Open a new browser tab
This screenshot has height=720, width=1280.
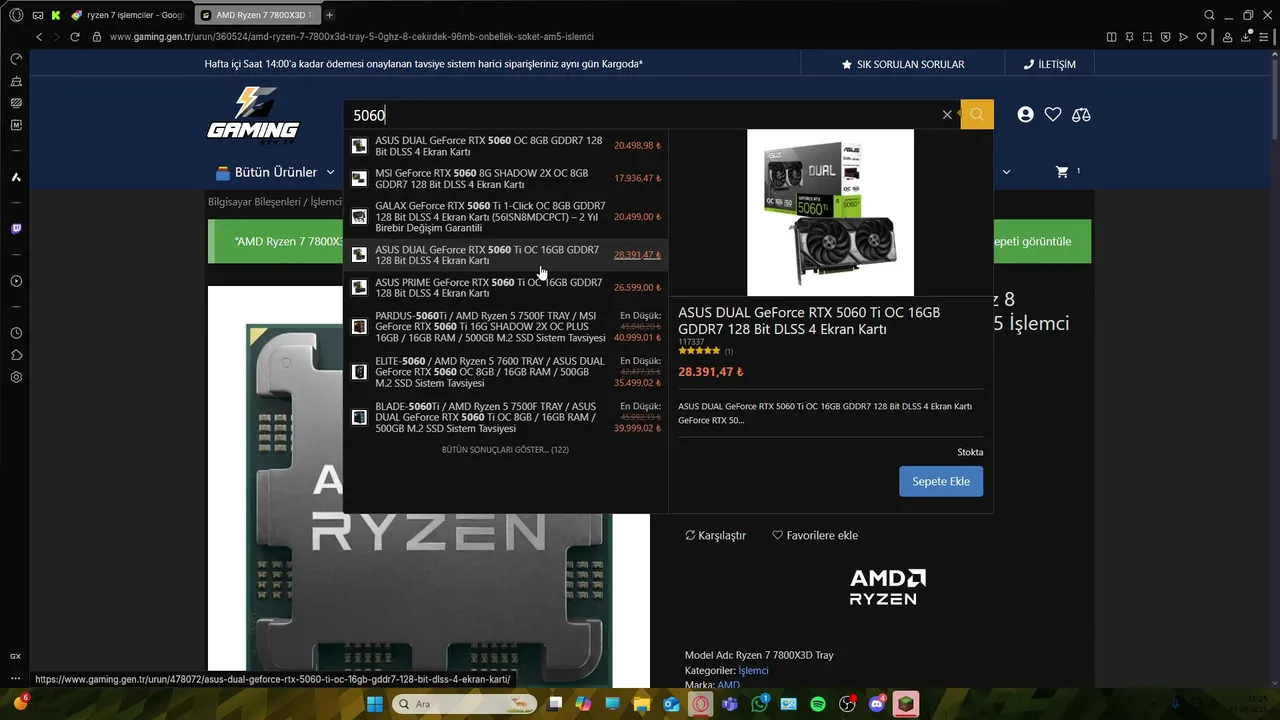coord(330,15)
